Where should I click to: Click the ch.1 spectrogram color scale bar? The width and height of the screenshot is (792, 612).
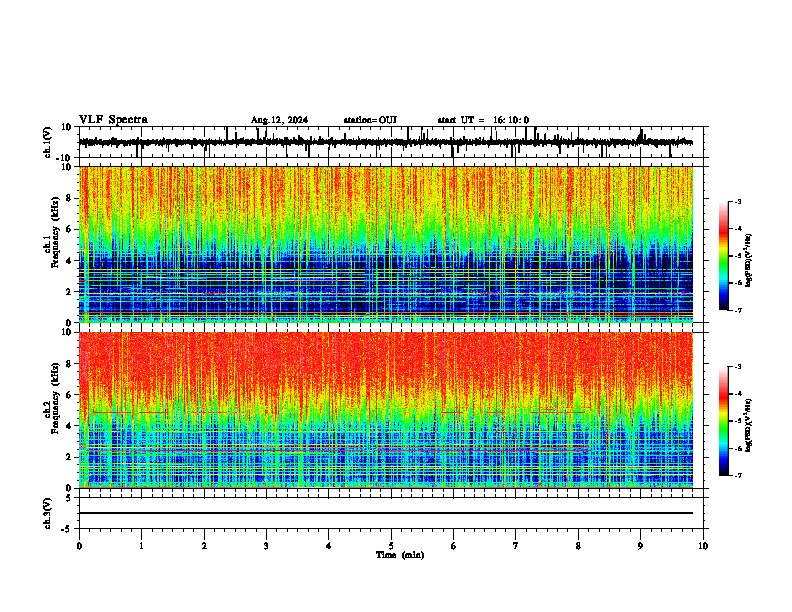tap(724, 256)
